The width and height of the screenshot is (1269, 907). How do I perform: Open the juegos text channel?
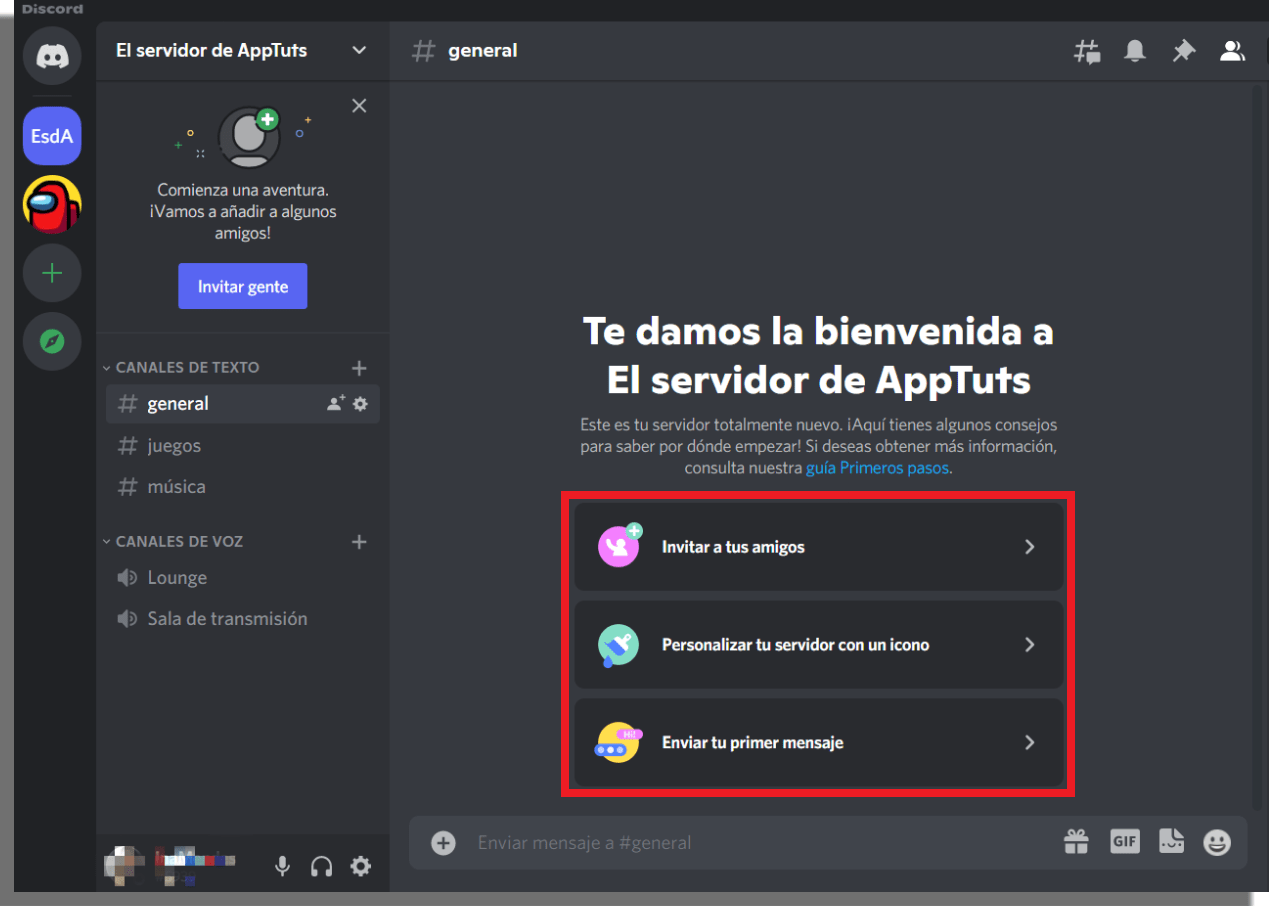[x=242, y=446]
